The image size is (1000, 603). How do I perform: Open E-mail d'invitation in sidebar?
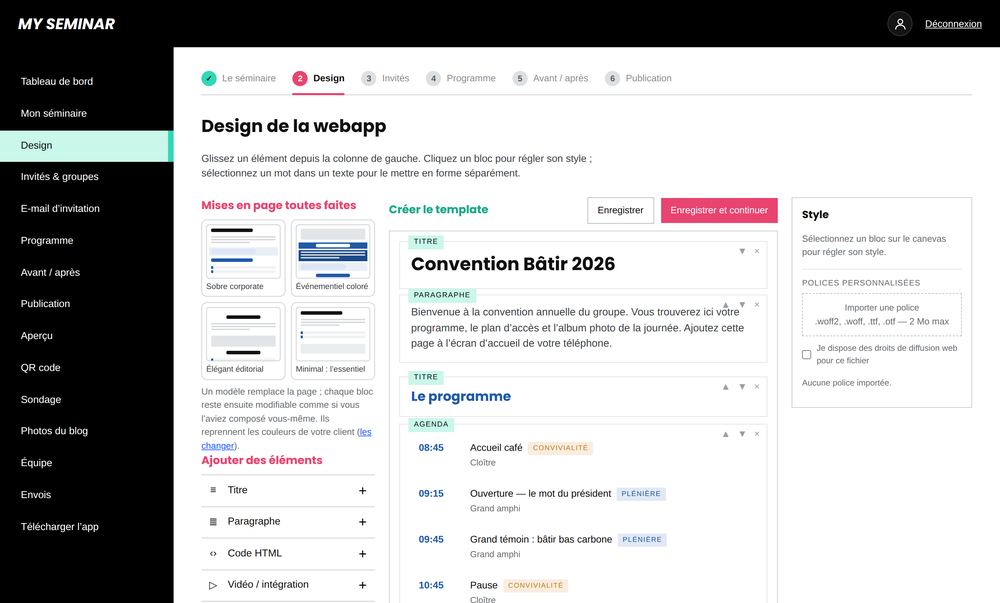click(87, 208)
